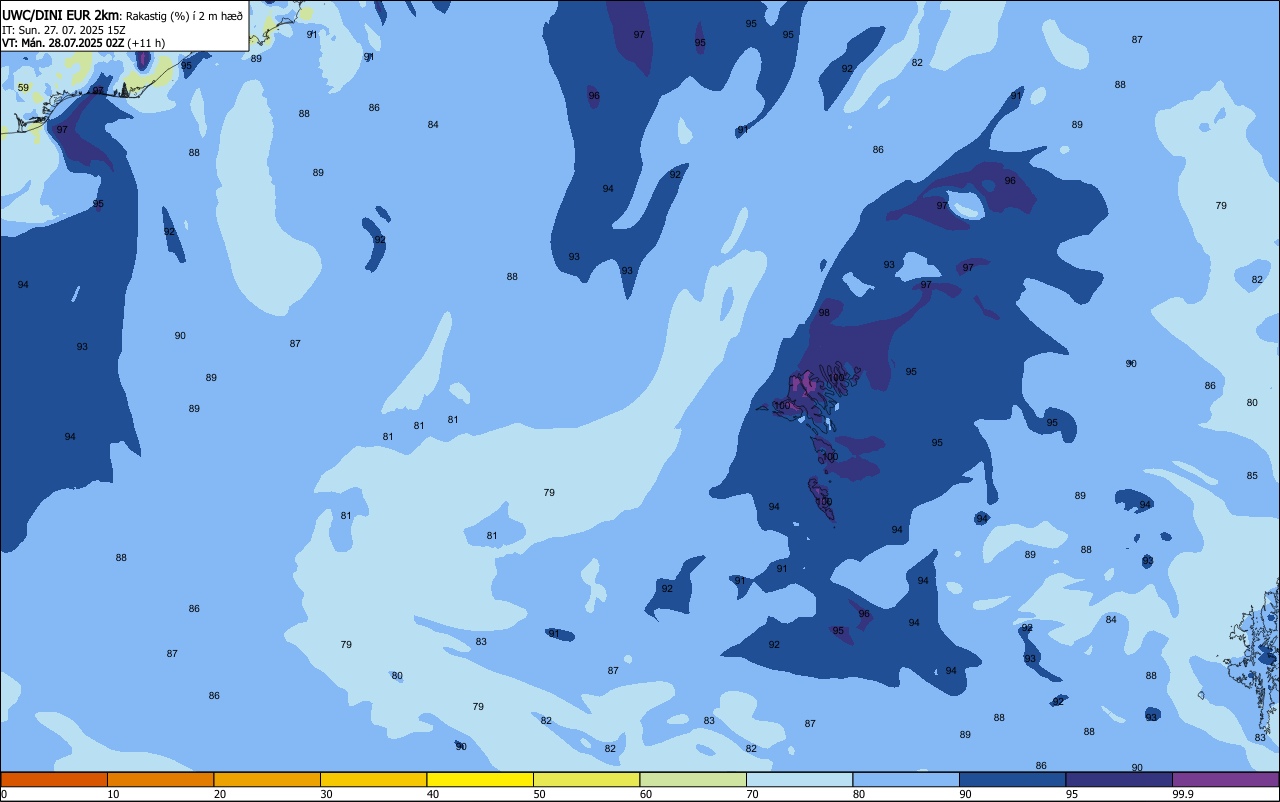This screenshot has height=802, width=1280.
Task: Click the '70' legend scale label
Action: [753, 794]
